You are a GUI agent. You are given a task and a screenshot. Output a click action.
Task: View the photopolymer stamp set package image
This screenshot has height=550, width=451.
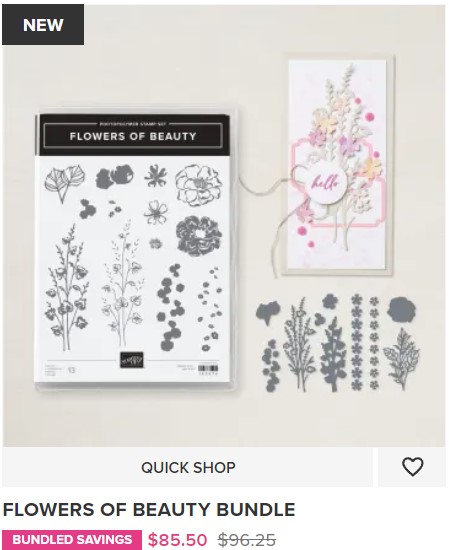pyautogui.click(x=135, y=248)
